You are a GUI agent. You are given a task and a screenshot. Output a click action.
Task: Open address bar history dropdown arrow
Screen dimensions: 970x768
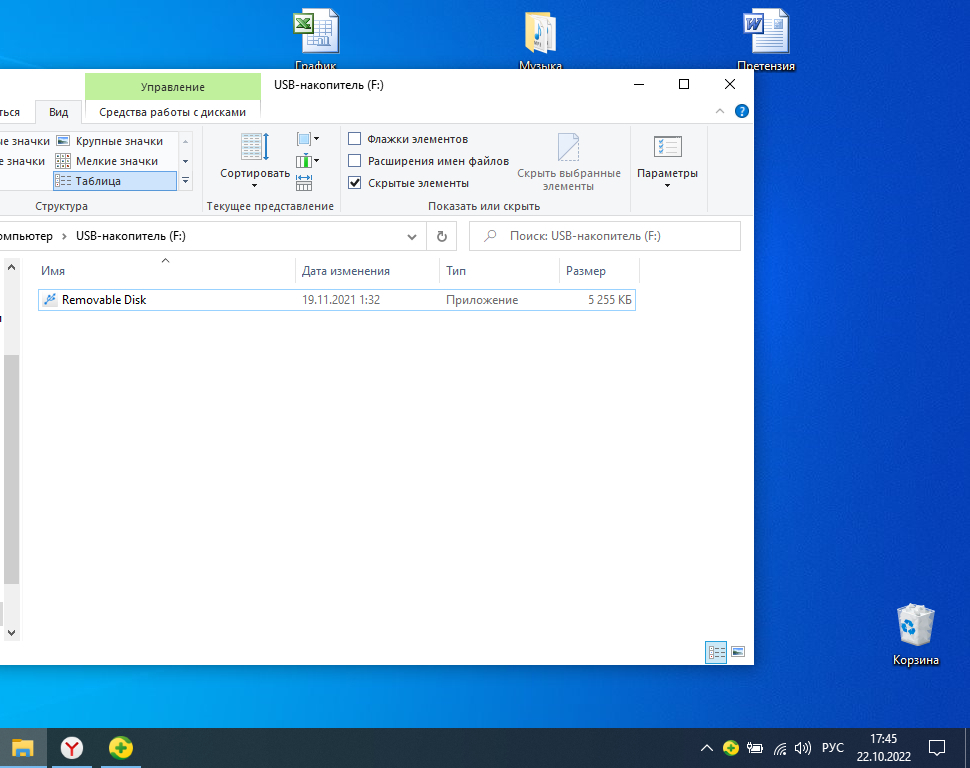pos(412,237)
